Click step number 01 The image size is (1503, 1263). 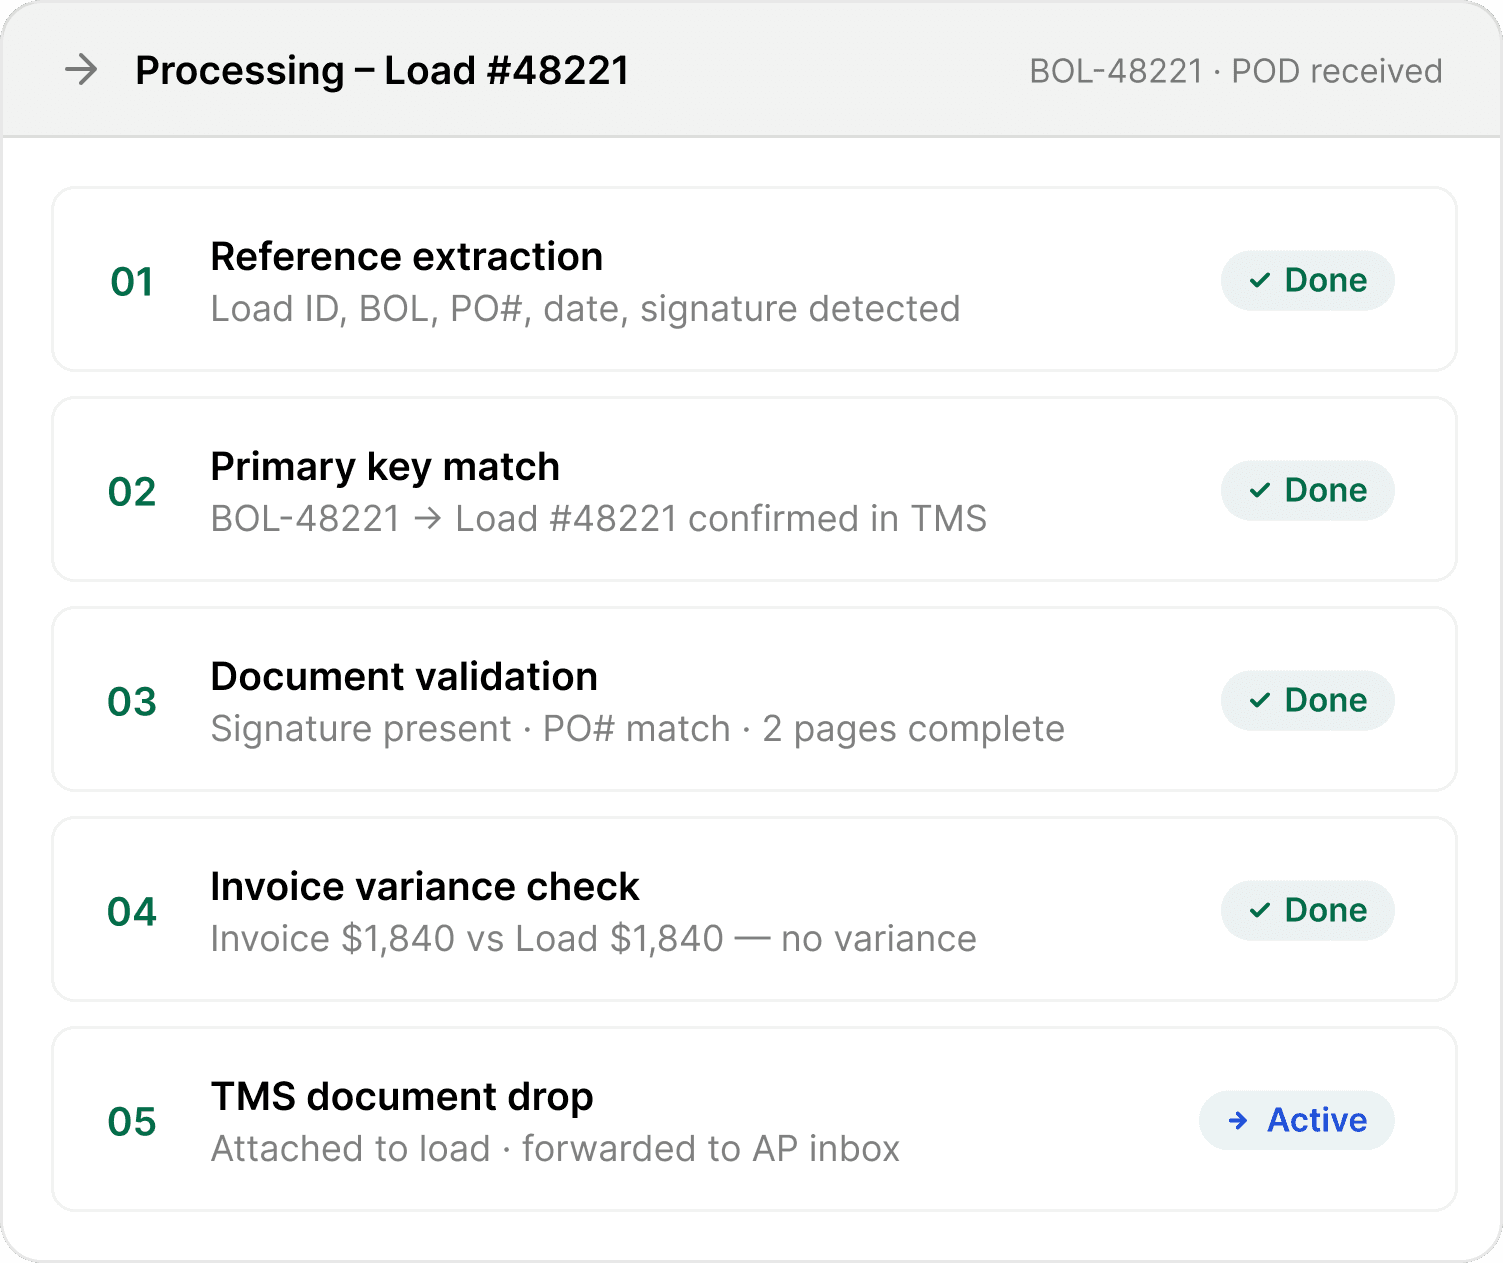tap(132, 282)
